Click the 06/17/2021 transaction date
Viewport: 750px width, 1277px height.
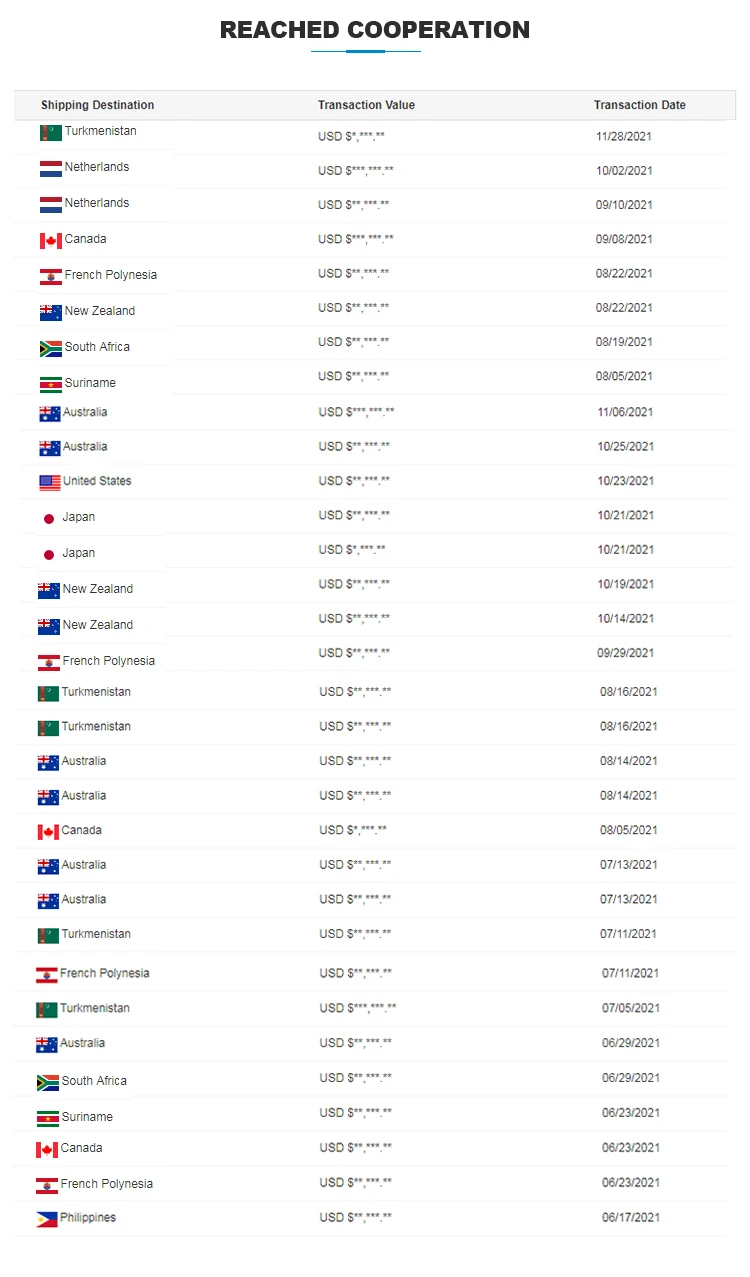coord(630,1217)
